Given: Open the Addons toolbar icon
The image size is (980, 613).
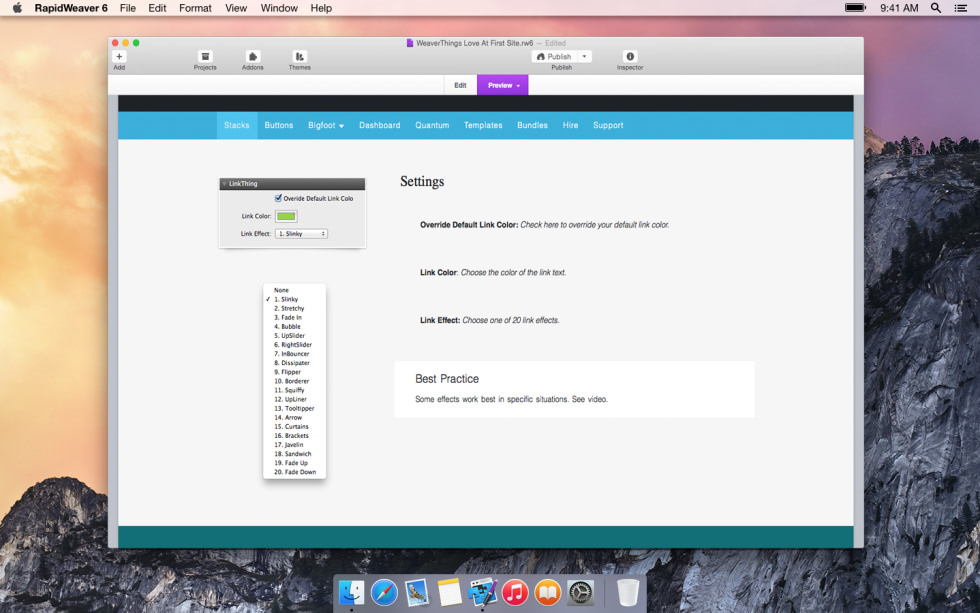Looking at the screenshot, I should [252, 56].
